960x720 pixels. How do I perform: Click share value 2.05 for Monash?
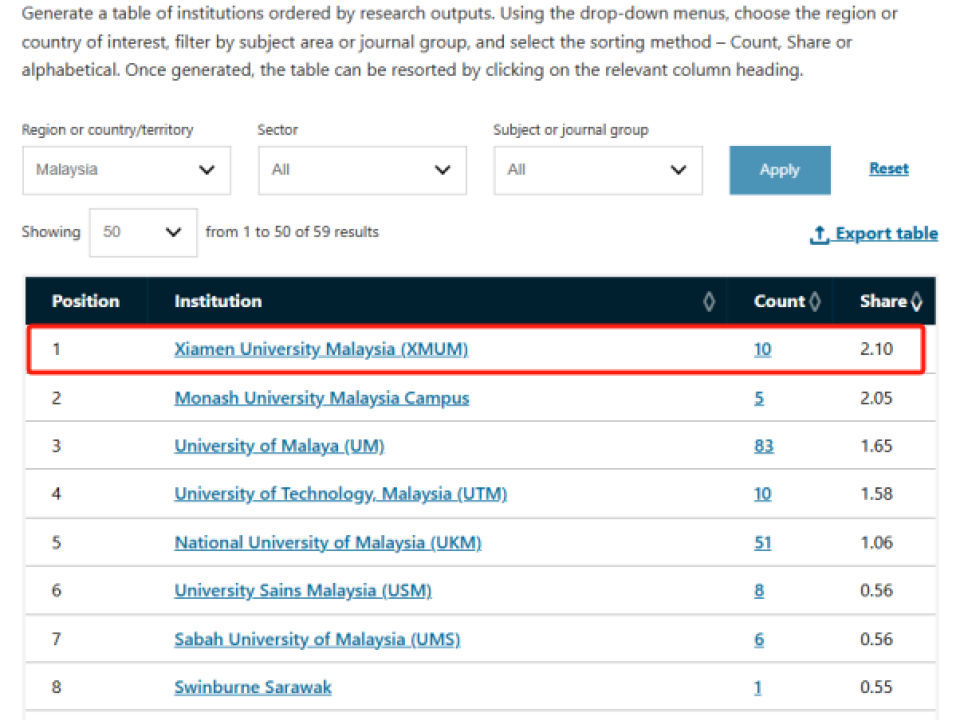[876, 398]
